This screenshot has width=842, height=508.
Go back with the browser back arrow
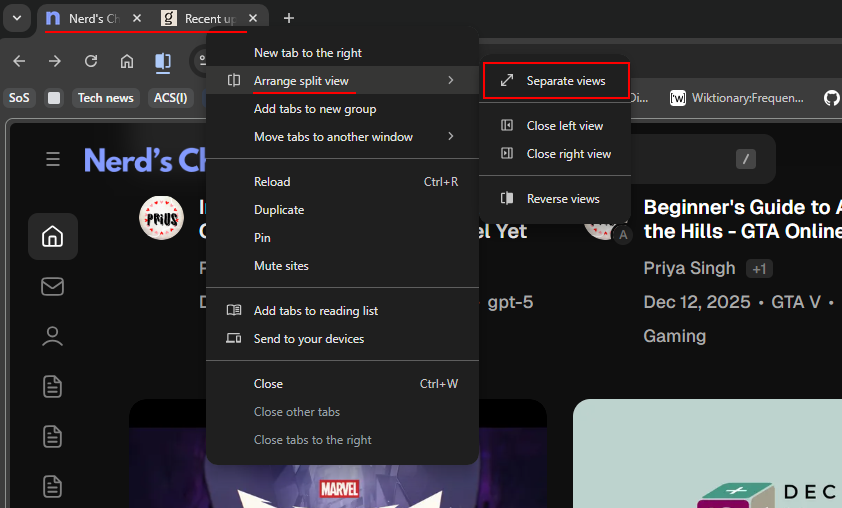19,61
